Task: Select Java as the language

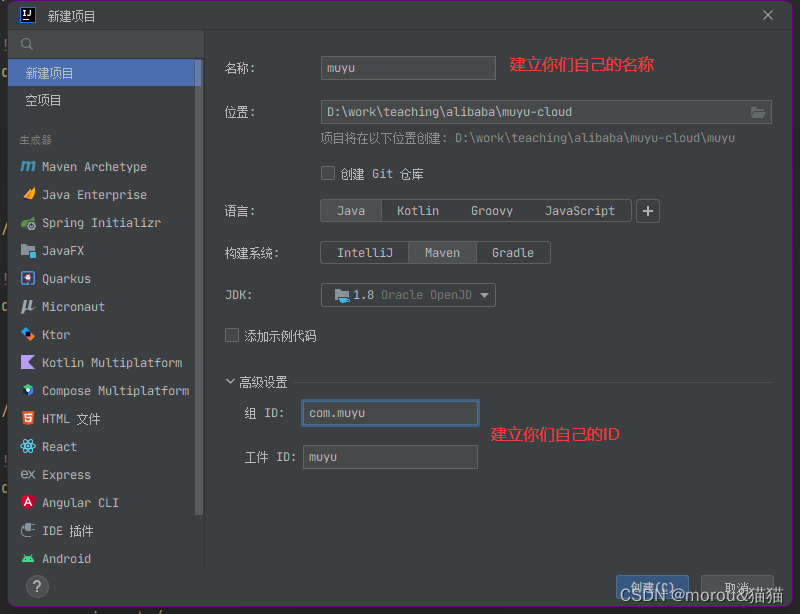Action: pos(351,211)
